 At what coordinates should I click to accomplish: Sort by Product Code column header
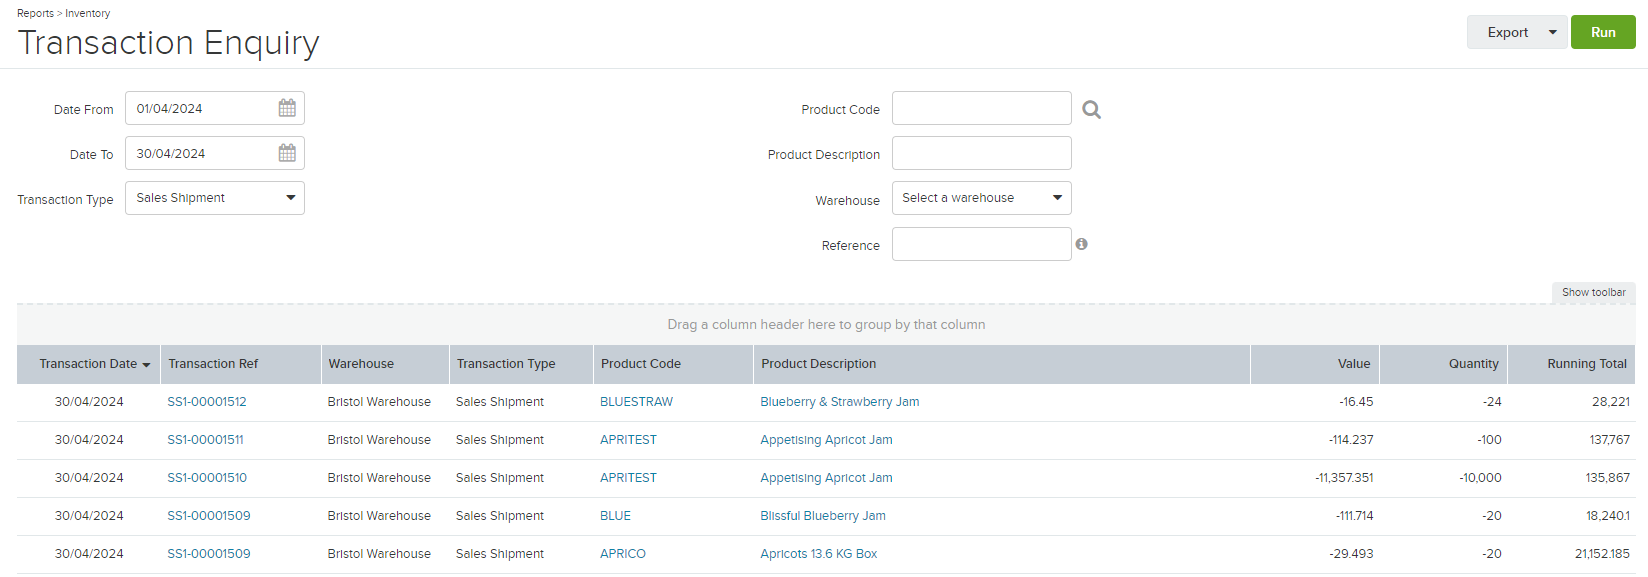click(673, 364)
